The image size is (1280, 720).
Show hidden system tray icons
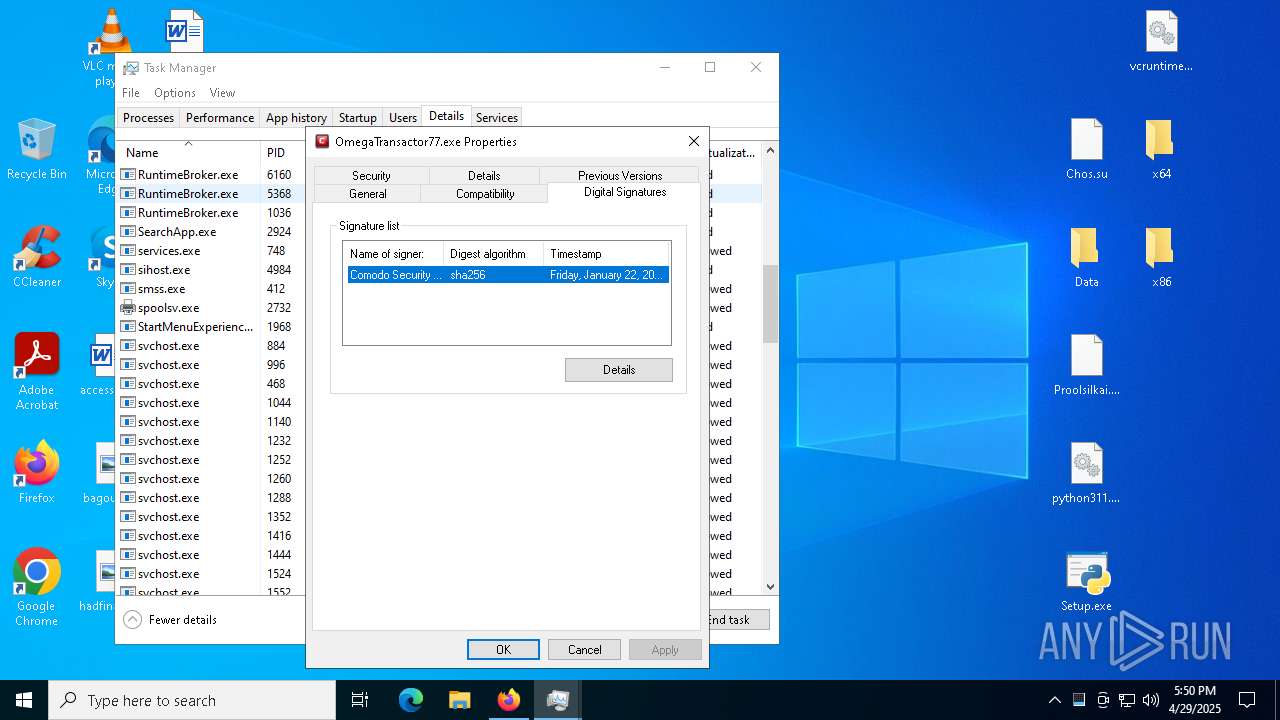point(1054,700)
